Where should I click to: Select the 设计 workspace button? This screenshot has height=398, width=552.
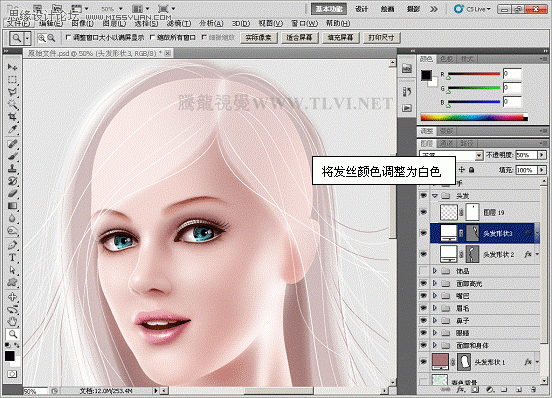362,9
